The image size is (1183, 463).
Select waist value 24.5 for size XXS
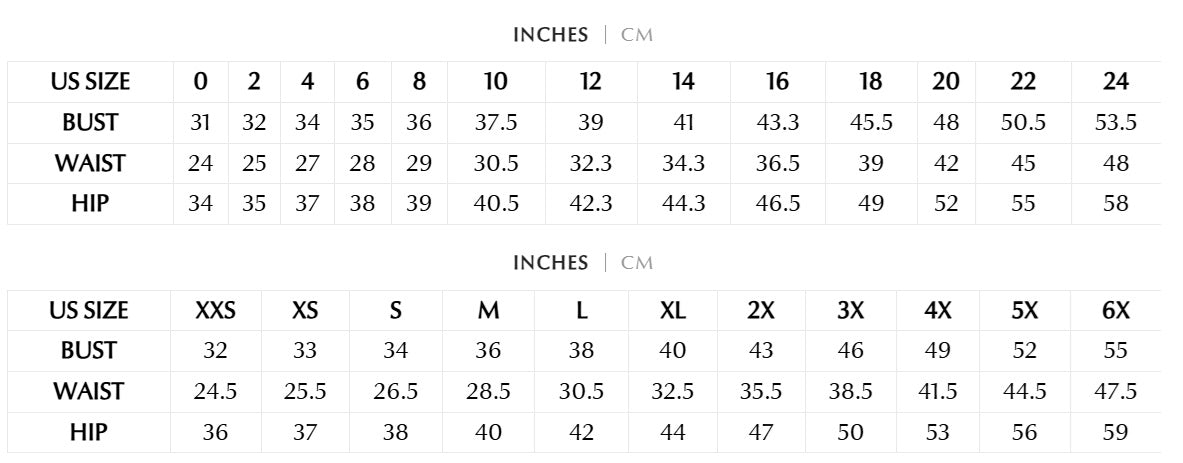coord(215,391)
